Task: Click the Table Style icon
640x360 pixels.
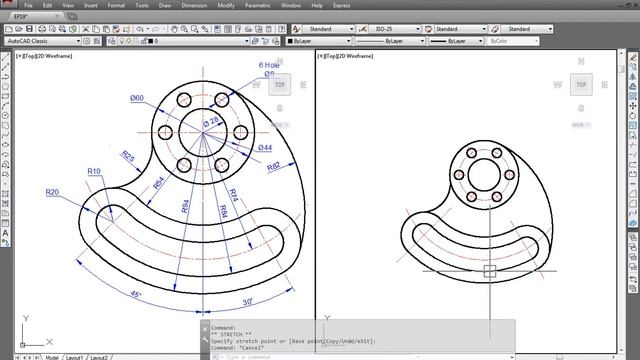Action: (428, 29)
